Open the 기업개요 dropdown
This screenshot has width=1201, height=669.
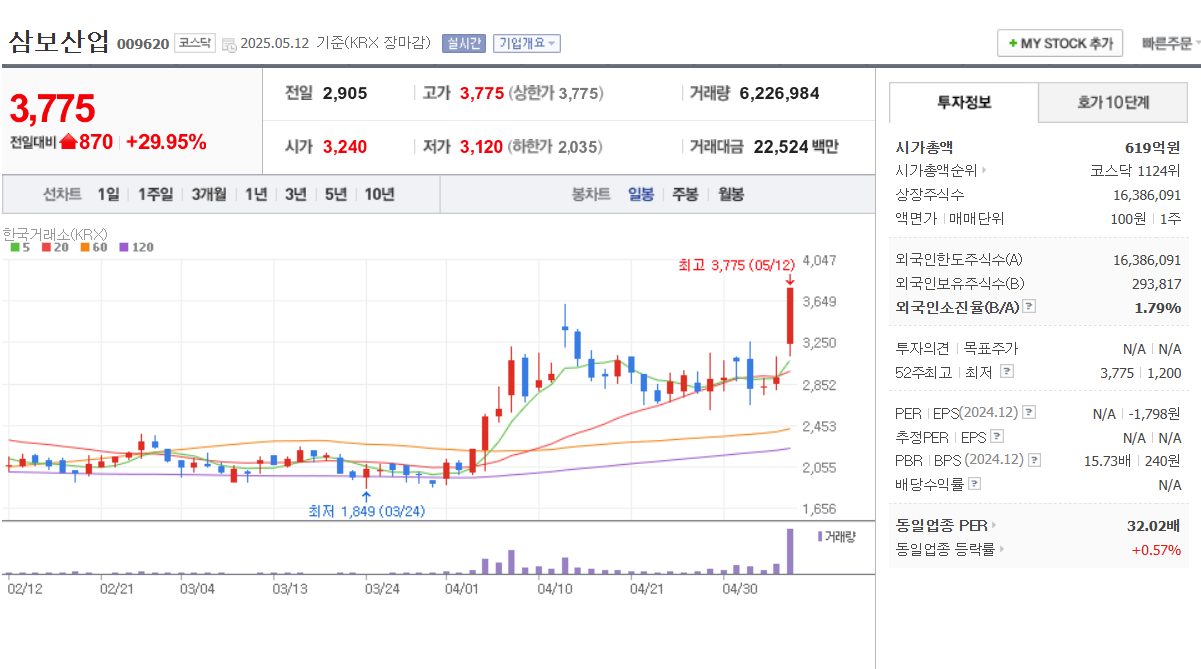coord(527,43)
